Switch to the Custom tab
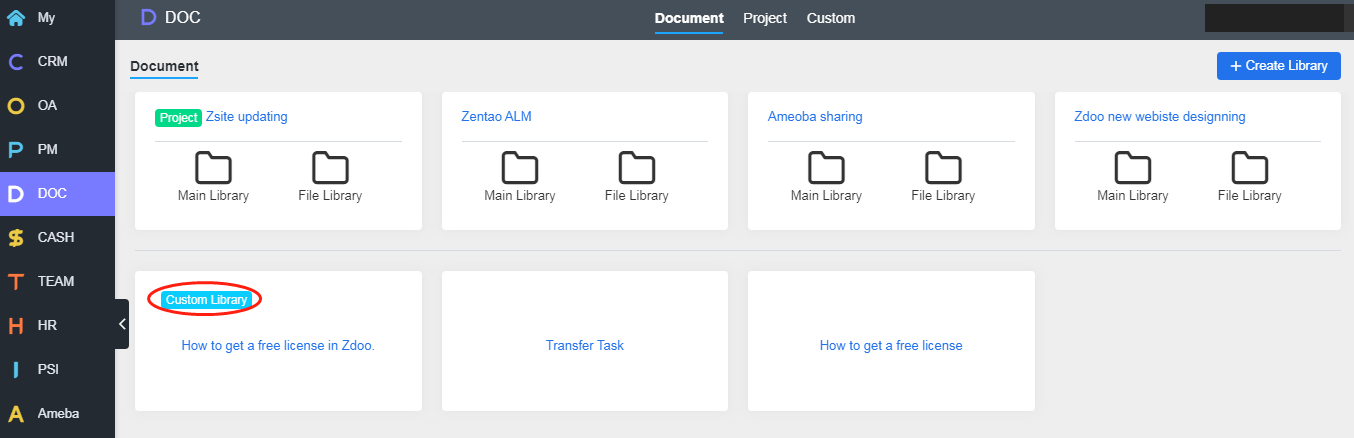The image size is (1354, 438). [x=831, y=18]
